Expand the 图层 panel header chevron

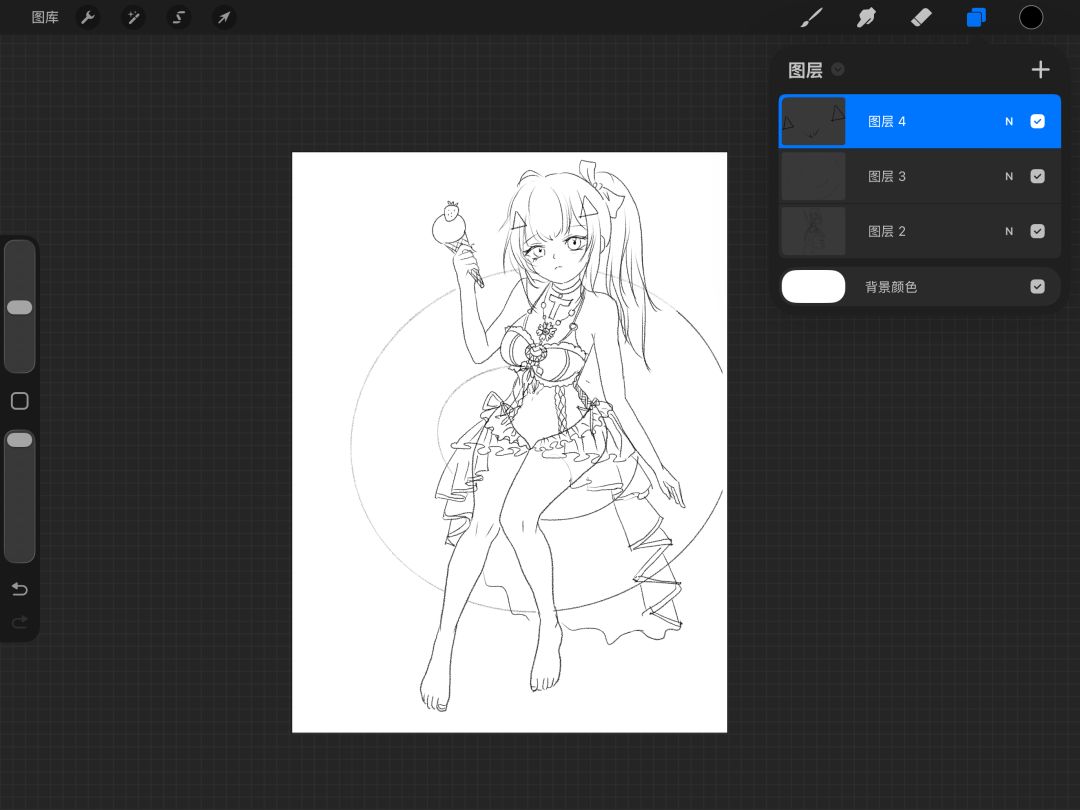[838, 70]
